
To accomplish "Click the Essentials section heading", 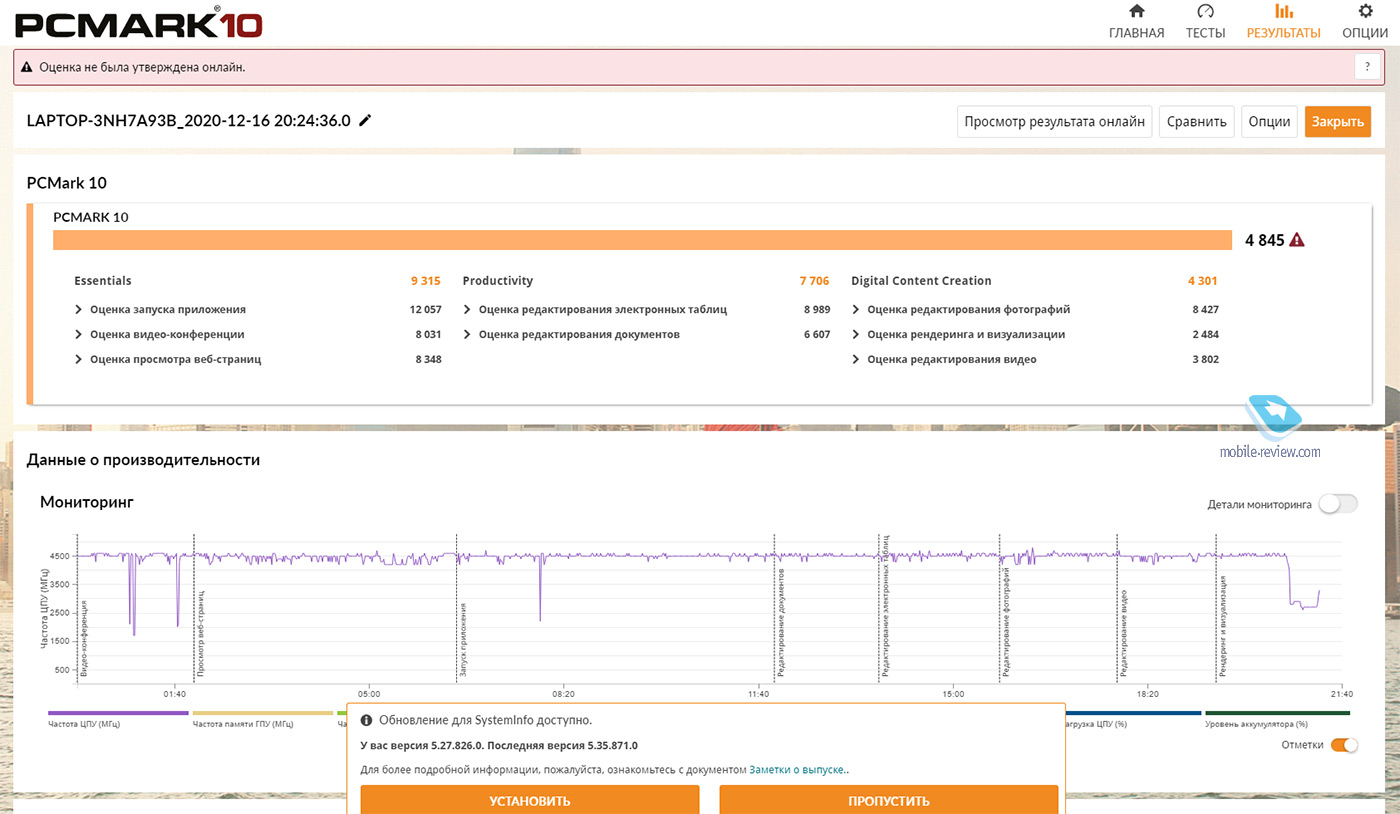I will coord(103,281).
